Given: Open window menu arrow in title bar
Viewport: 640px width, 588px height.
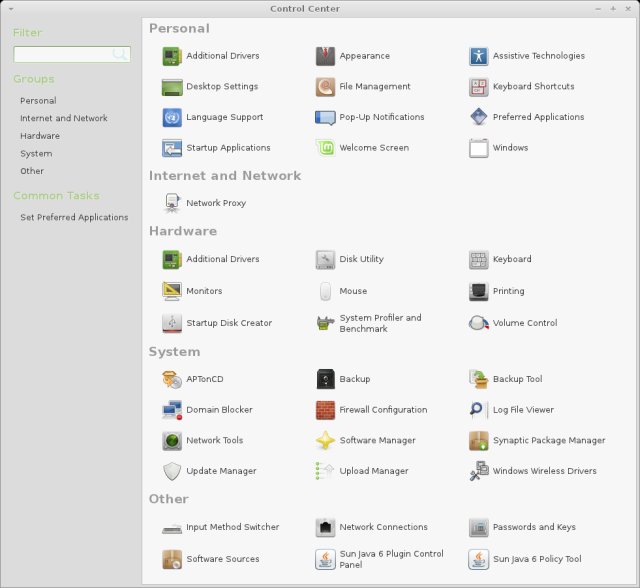Looking at the screenshot, I should coord(11,9).
